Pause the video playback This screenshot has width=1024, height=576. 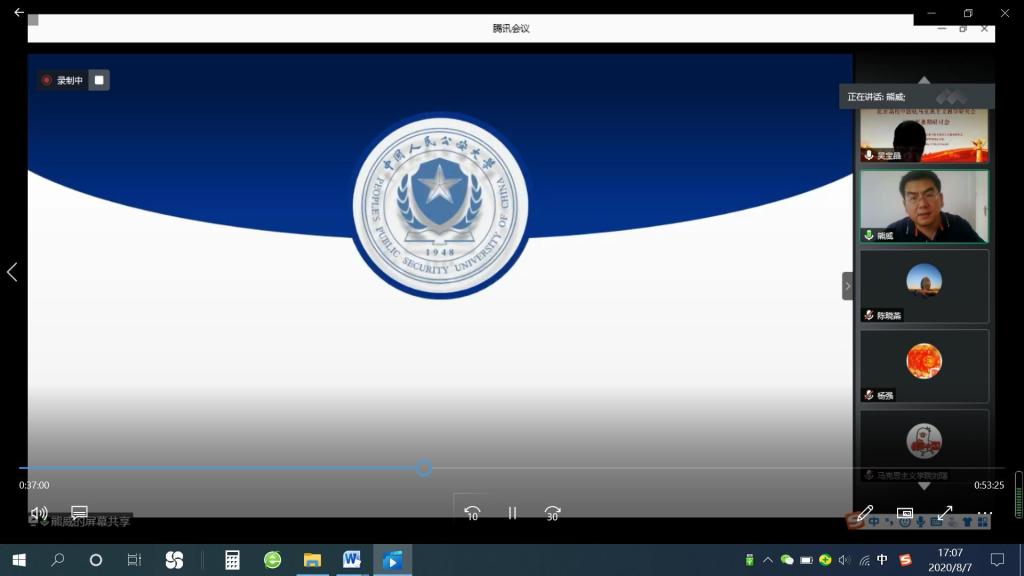tap(512, 513)
